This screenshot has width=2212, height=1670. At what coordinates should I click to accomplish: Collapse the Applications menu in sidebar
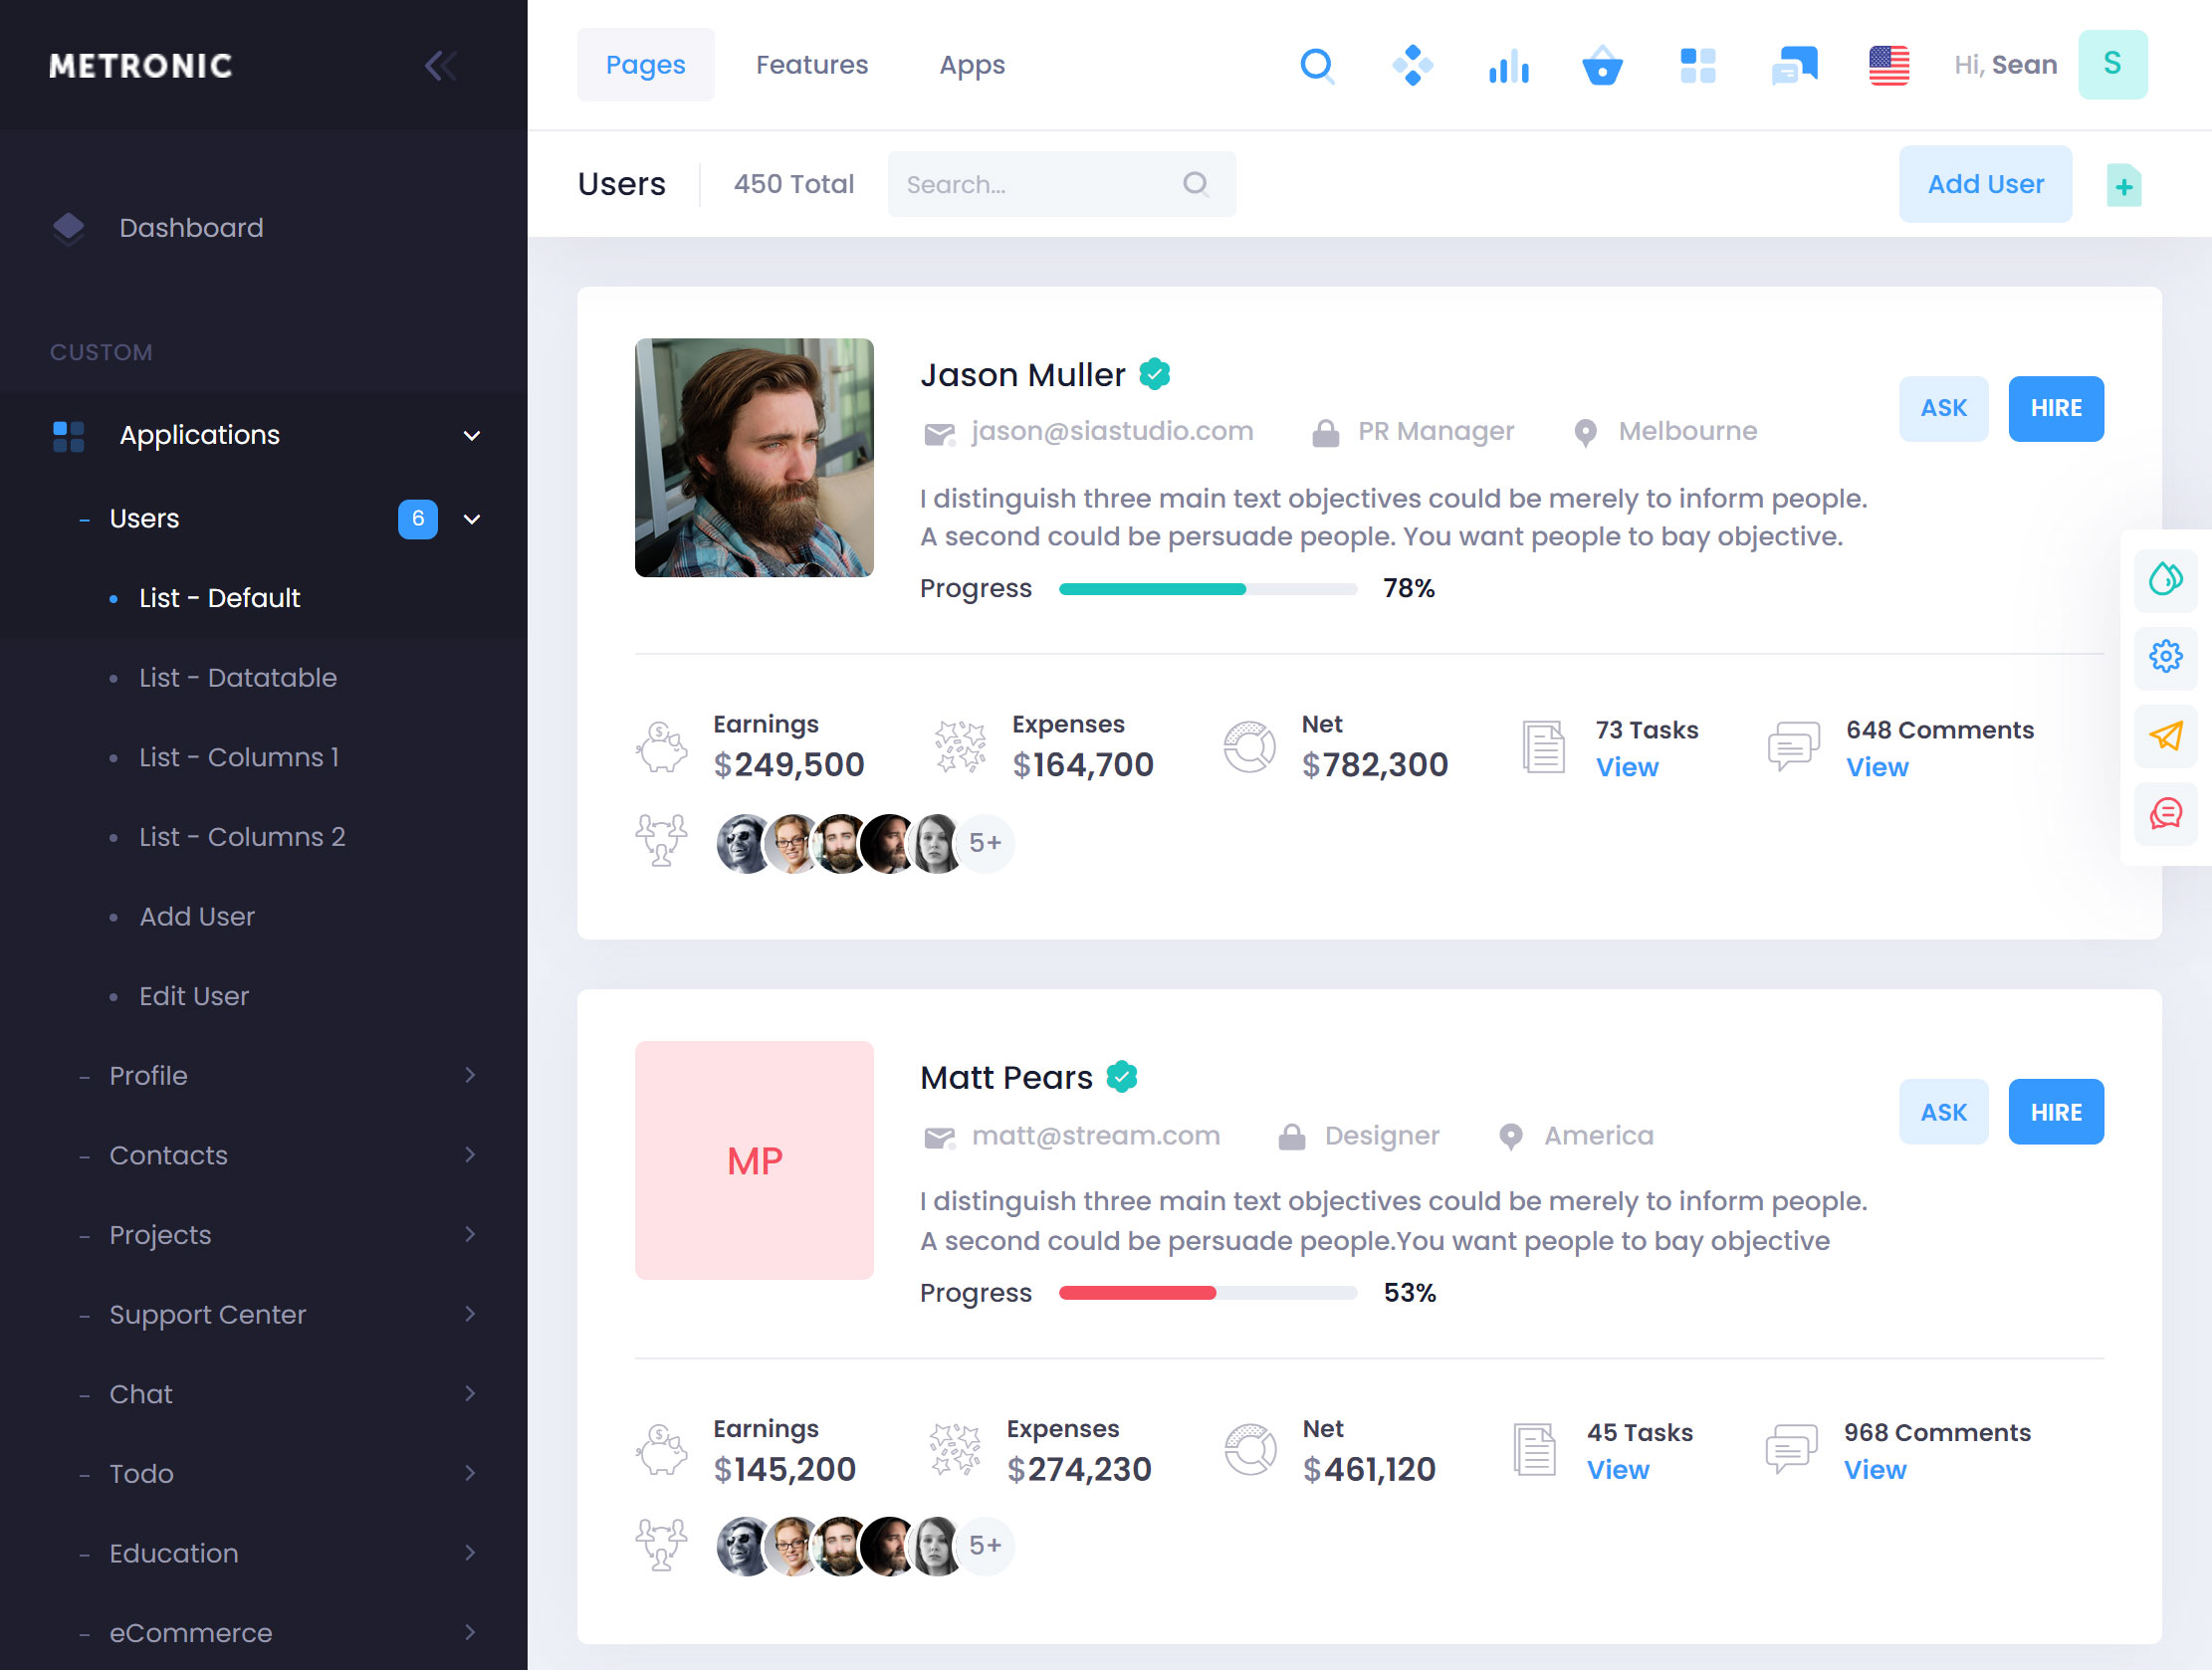(x=471, y=435)
